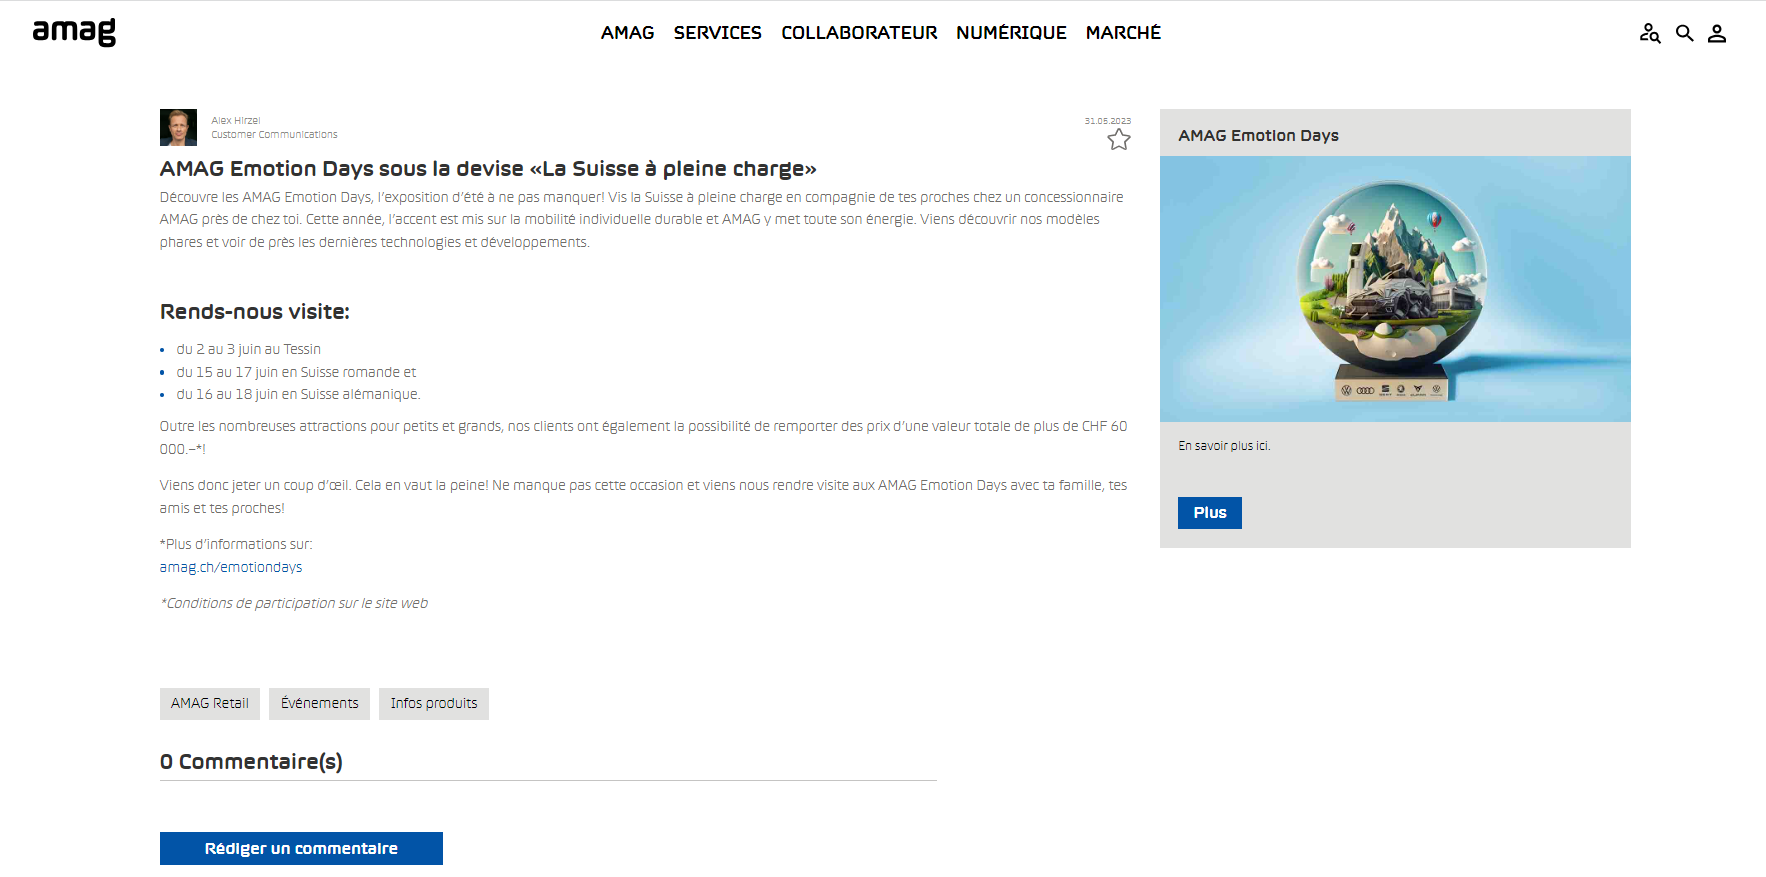Image resolution: width=1766 pixels, height=877 pixels.
Task: Click the AMAG Emotion Days sidebar title
Action: [1259, 135]
